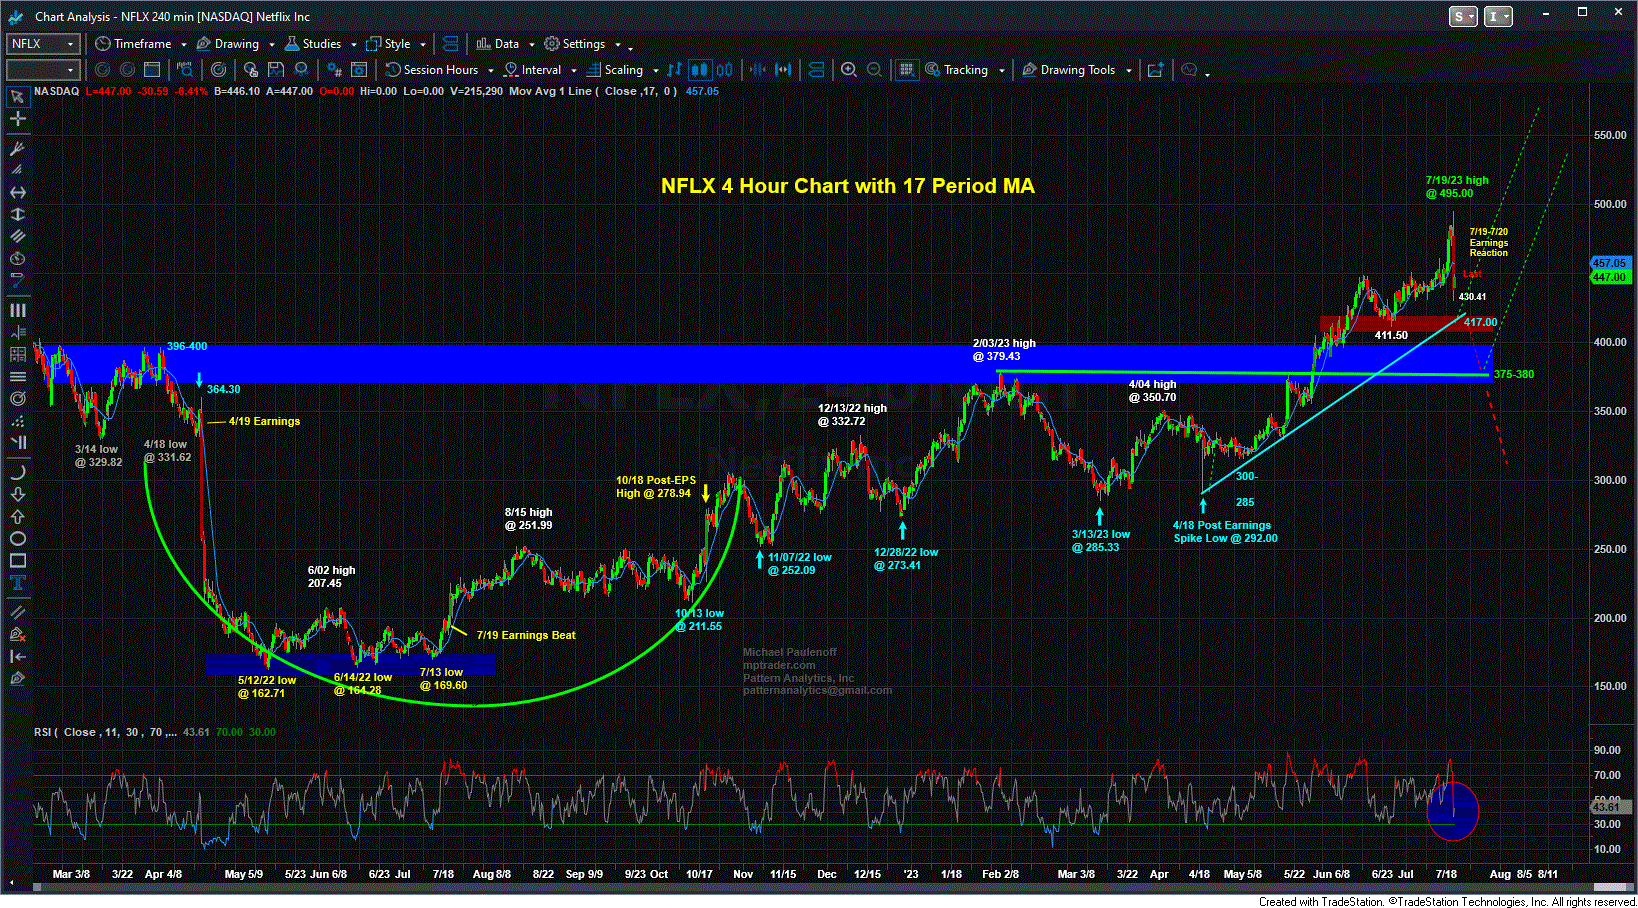Toggle the data grid tracking button
The width and height of the screenshot is (1638, 908).
pyautogui.click(x=906, y=70)
